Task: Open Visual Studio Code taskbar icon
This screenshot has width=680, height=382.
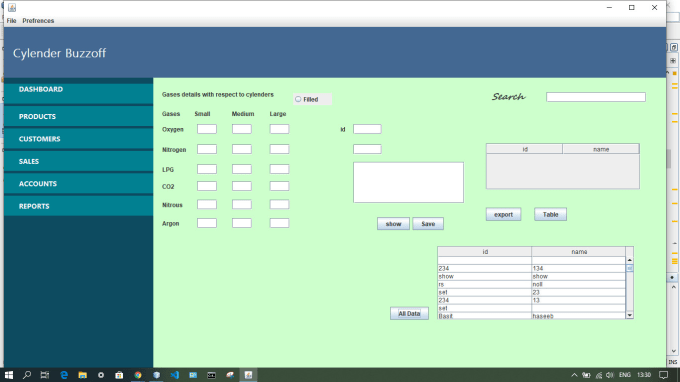Action: point(175,375)
